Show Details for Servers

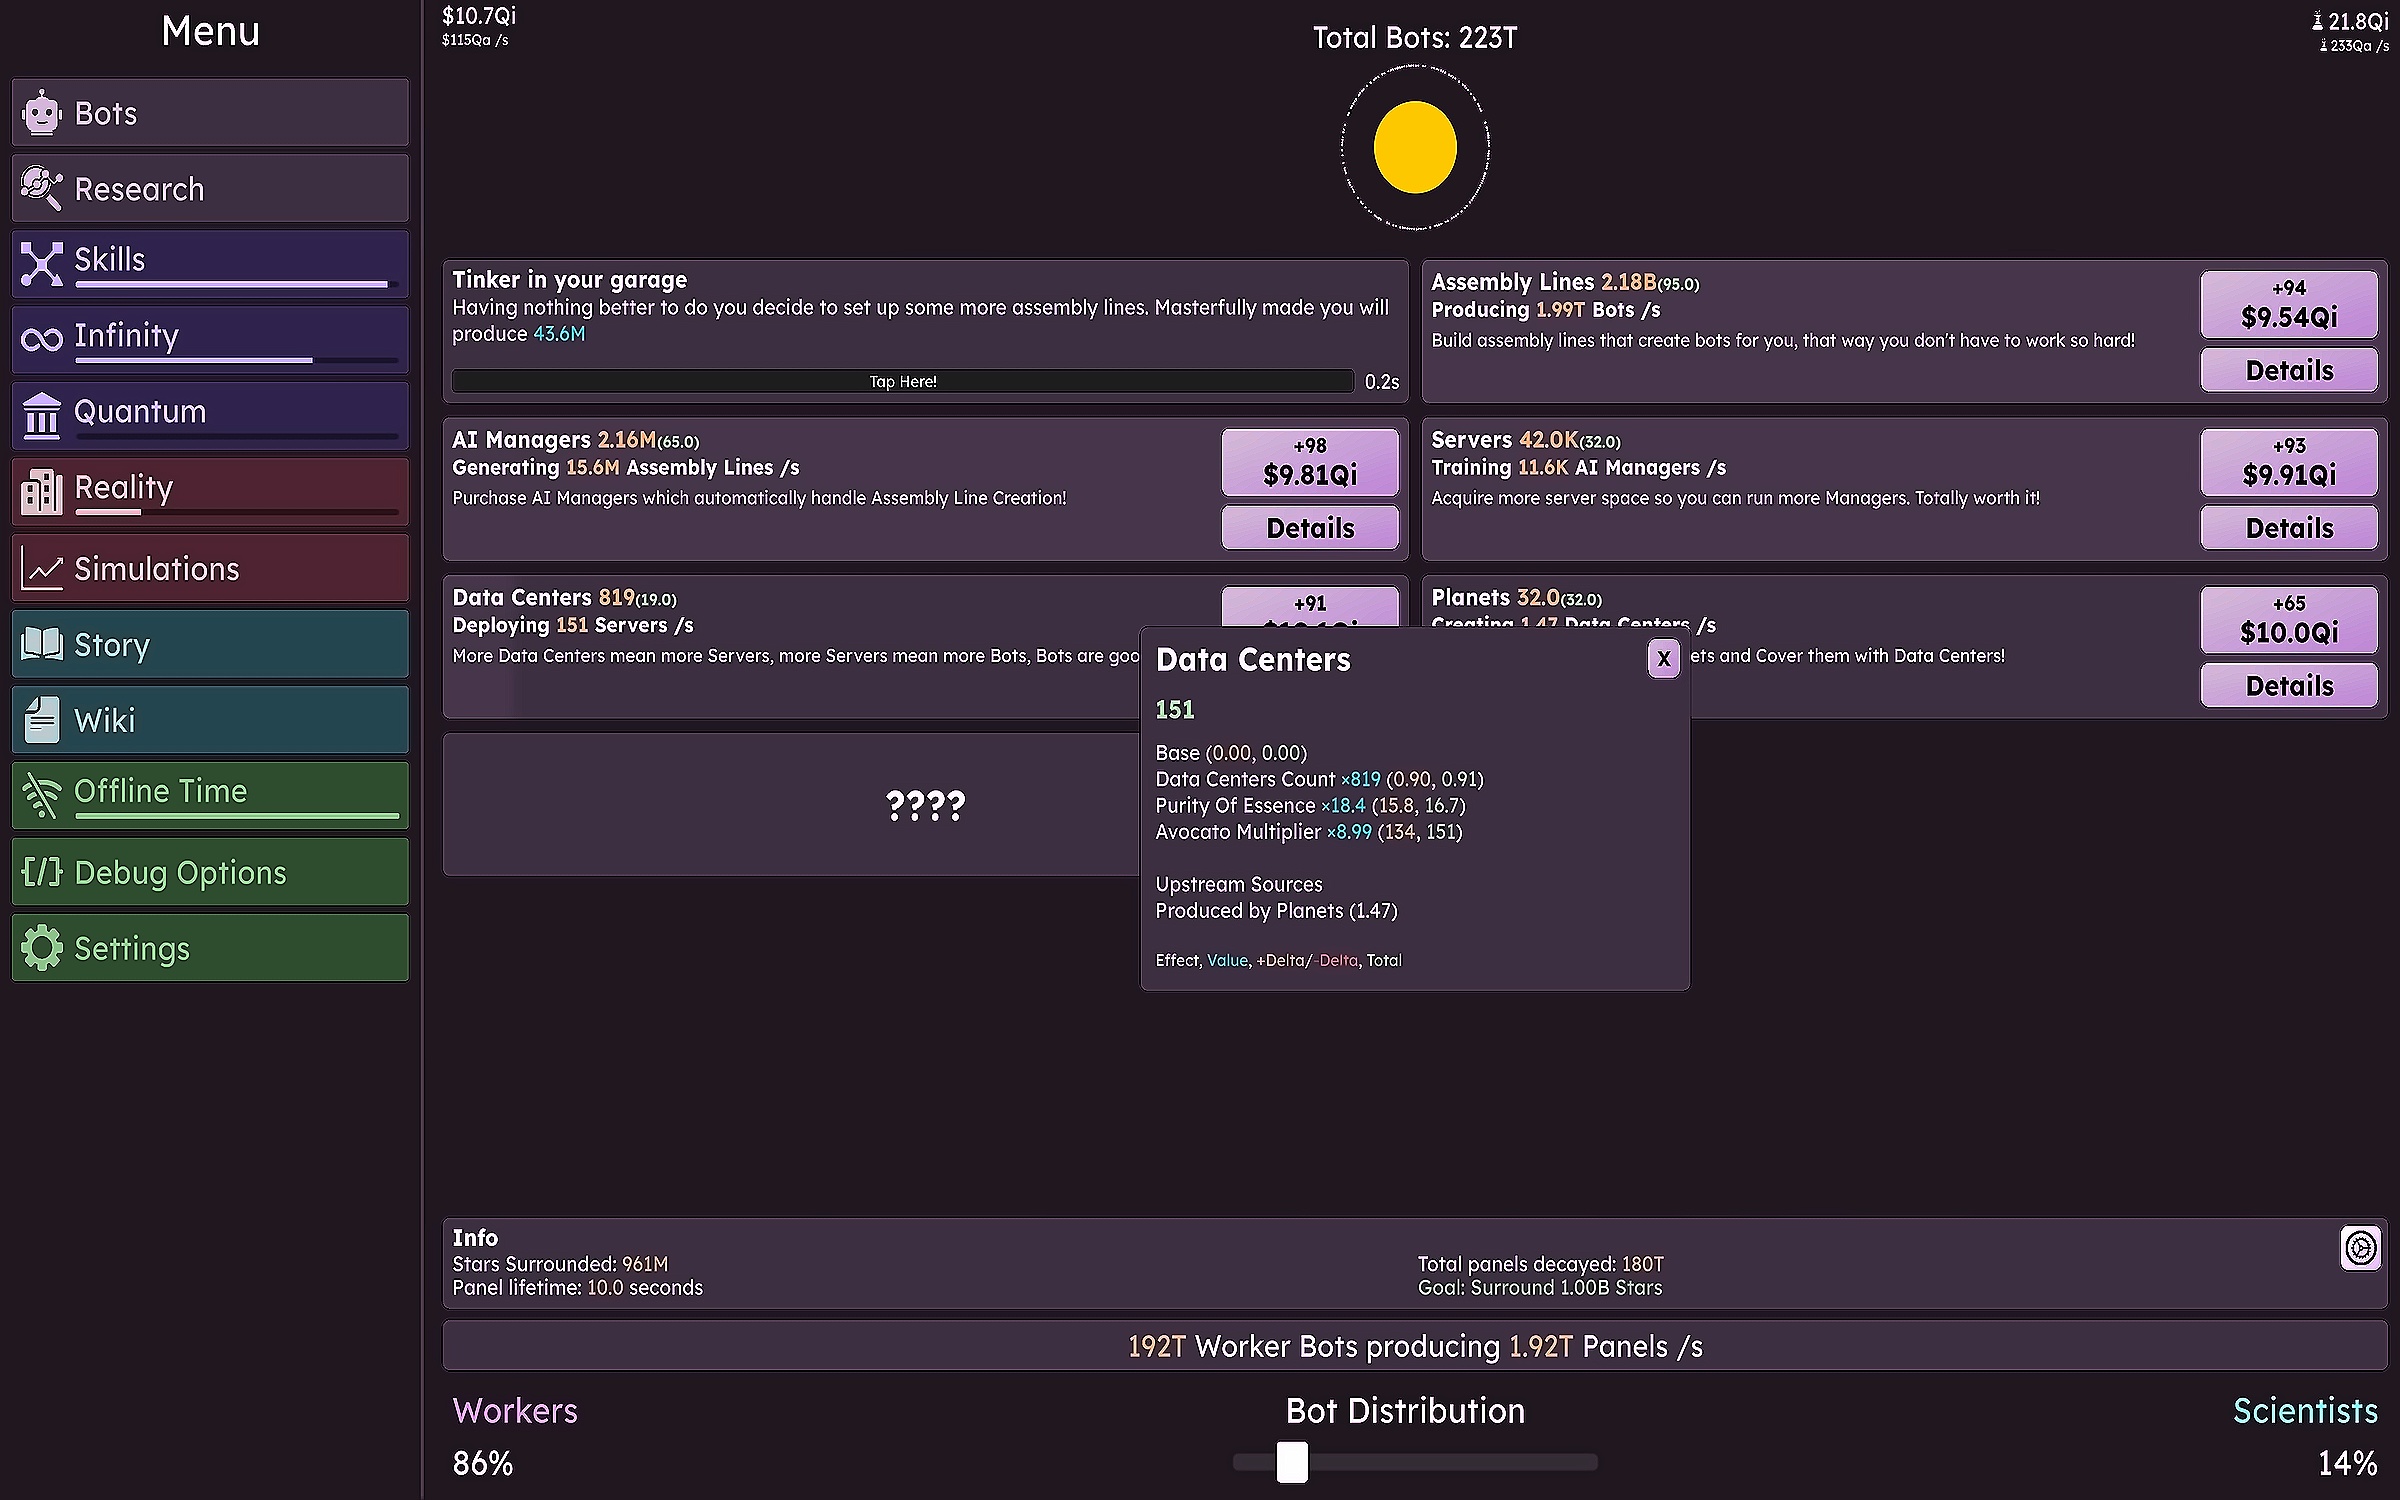click(2288, 528)
